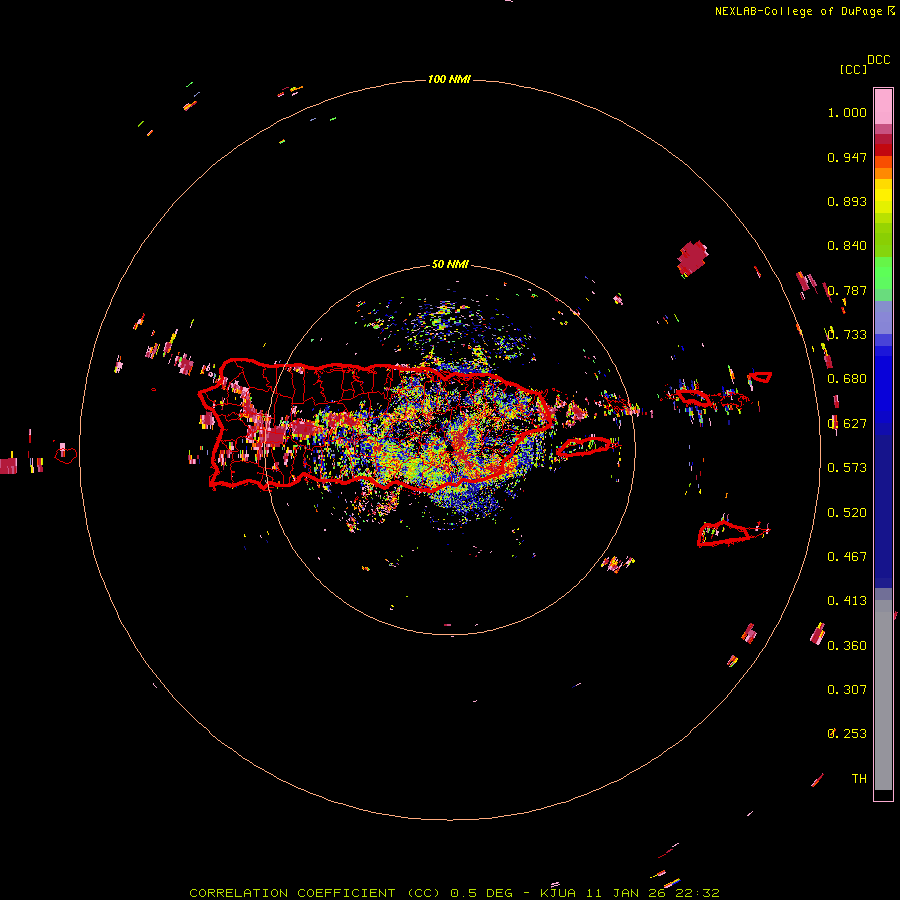Click the 0.413 scale value

(x=847, y=601)
